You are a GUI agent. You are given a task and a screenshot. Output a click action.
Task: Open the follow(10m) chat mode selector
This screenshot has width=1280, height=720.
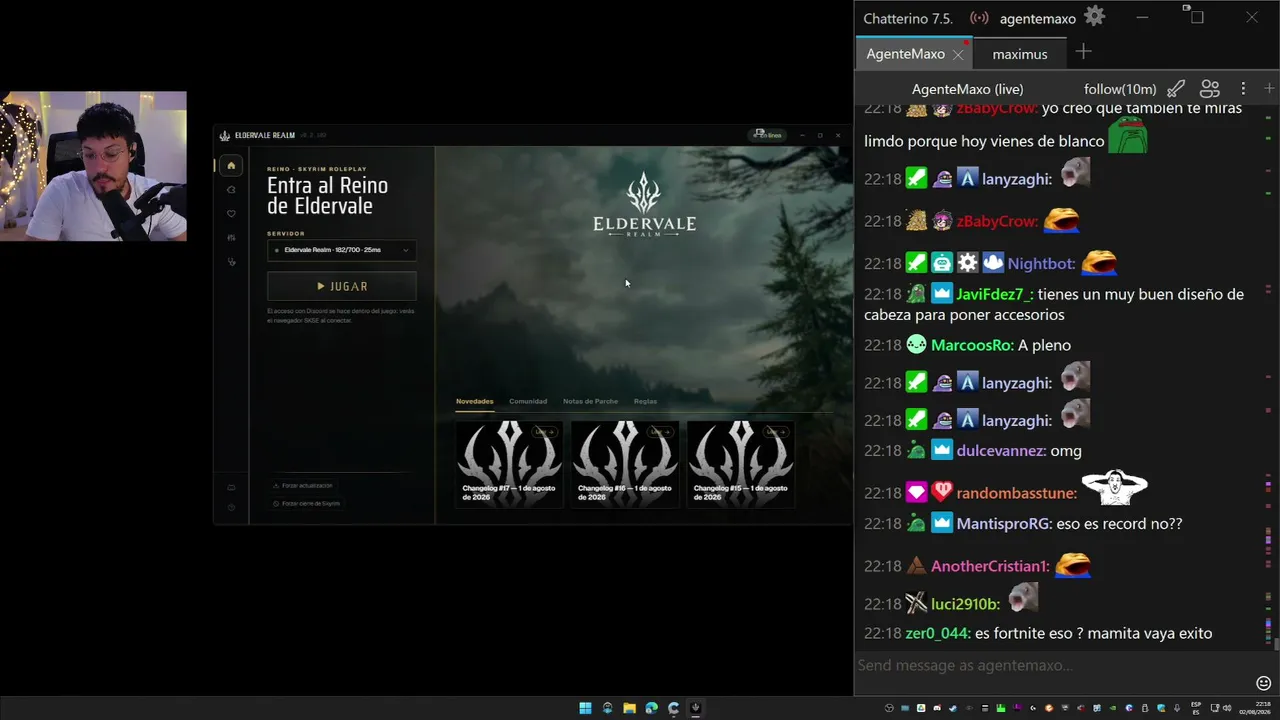[1120, 89]
